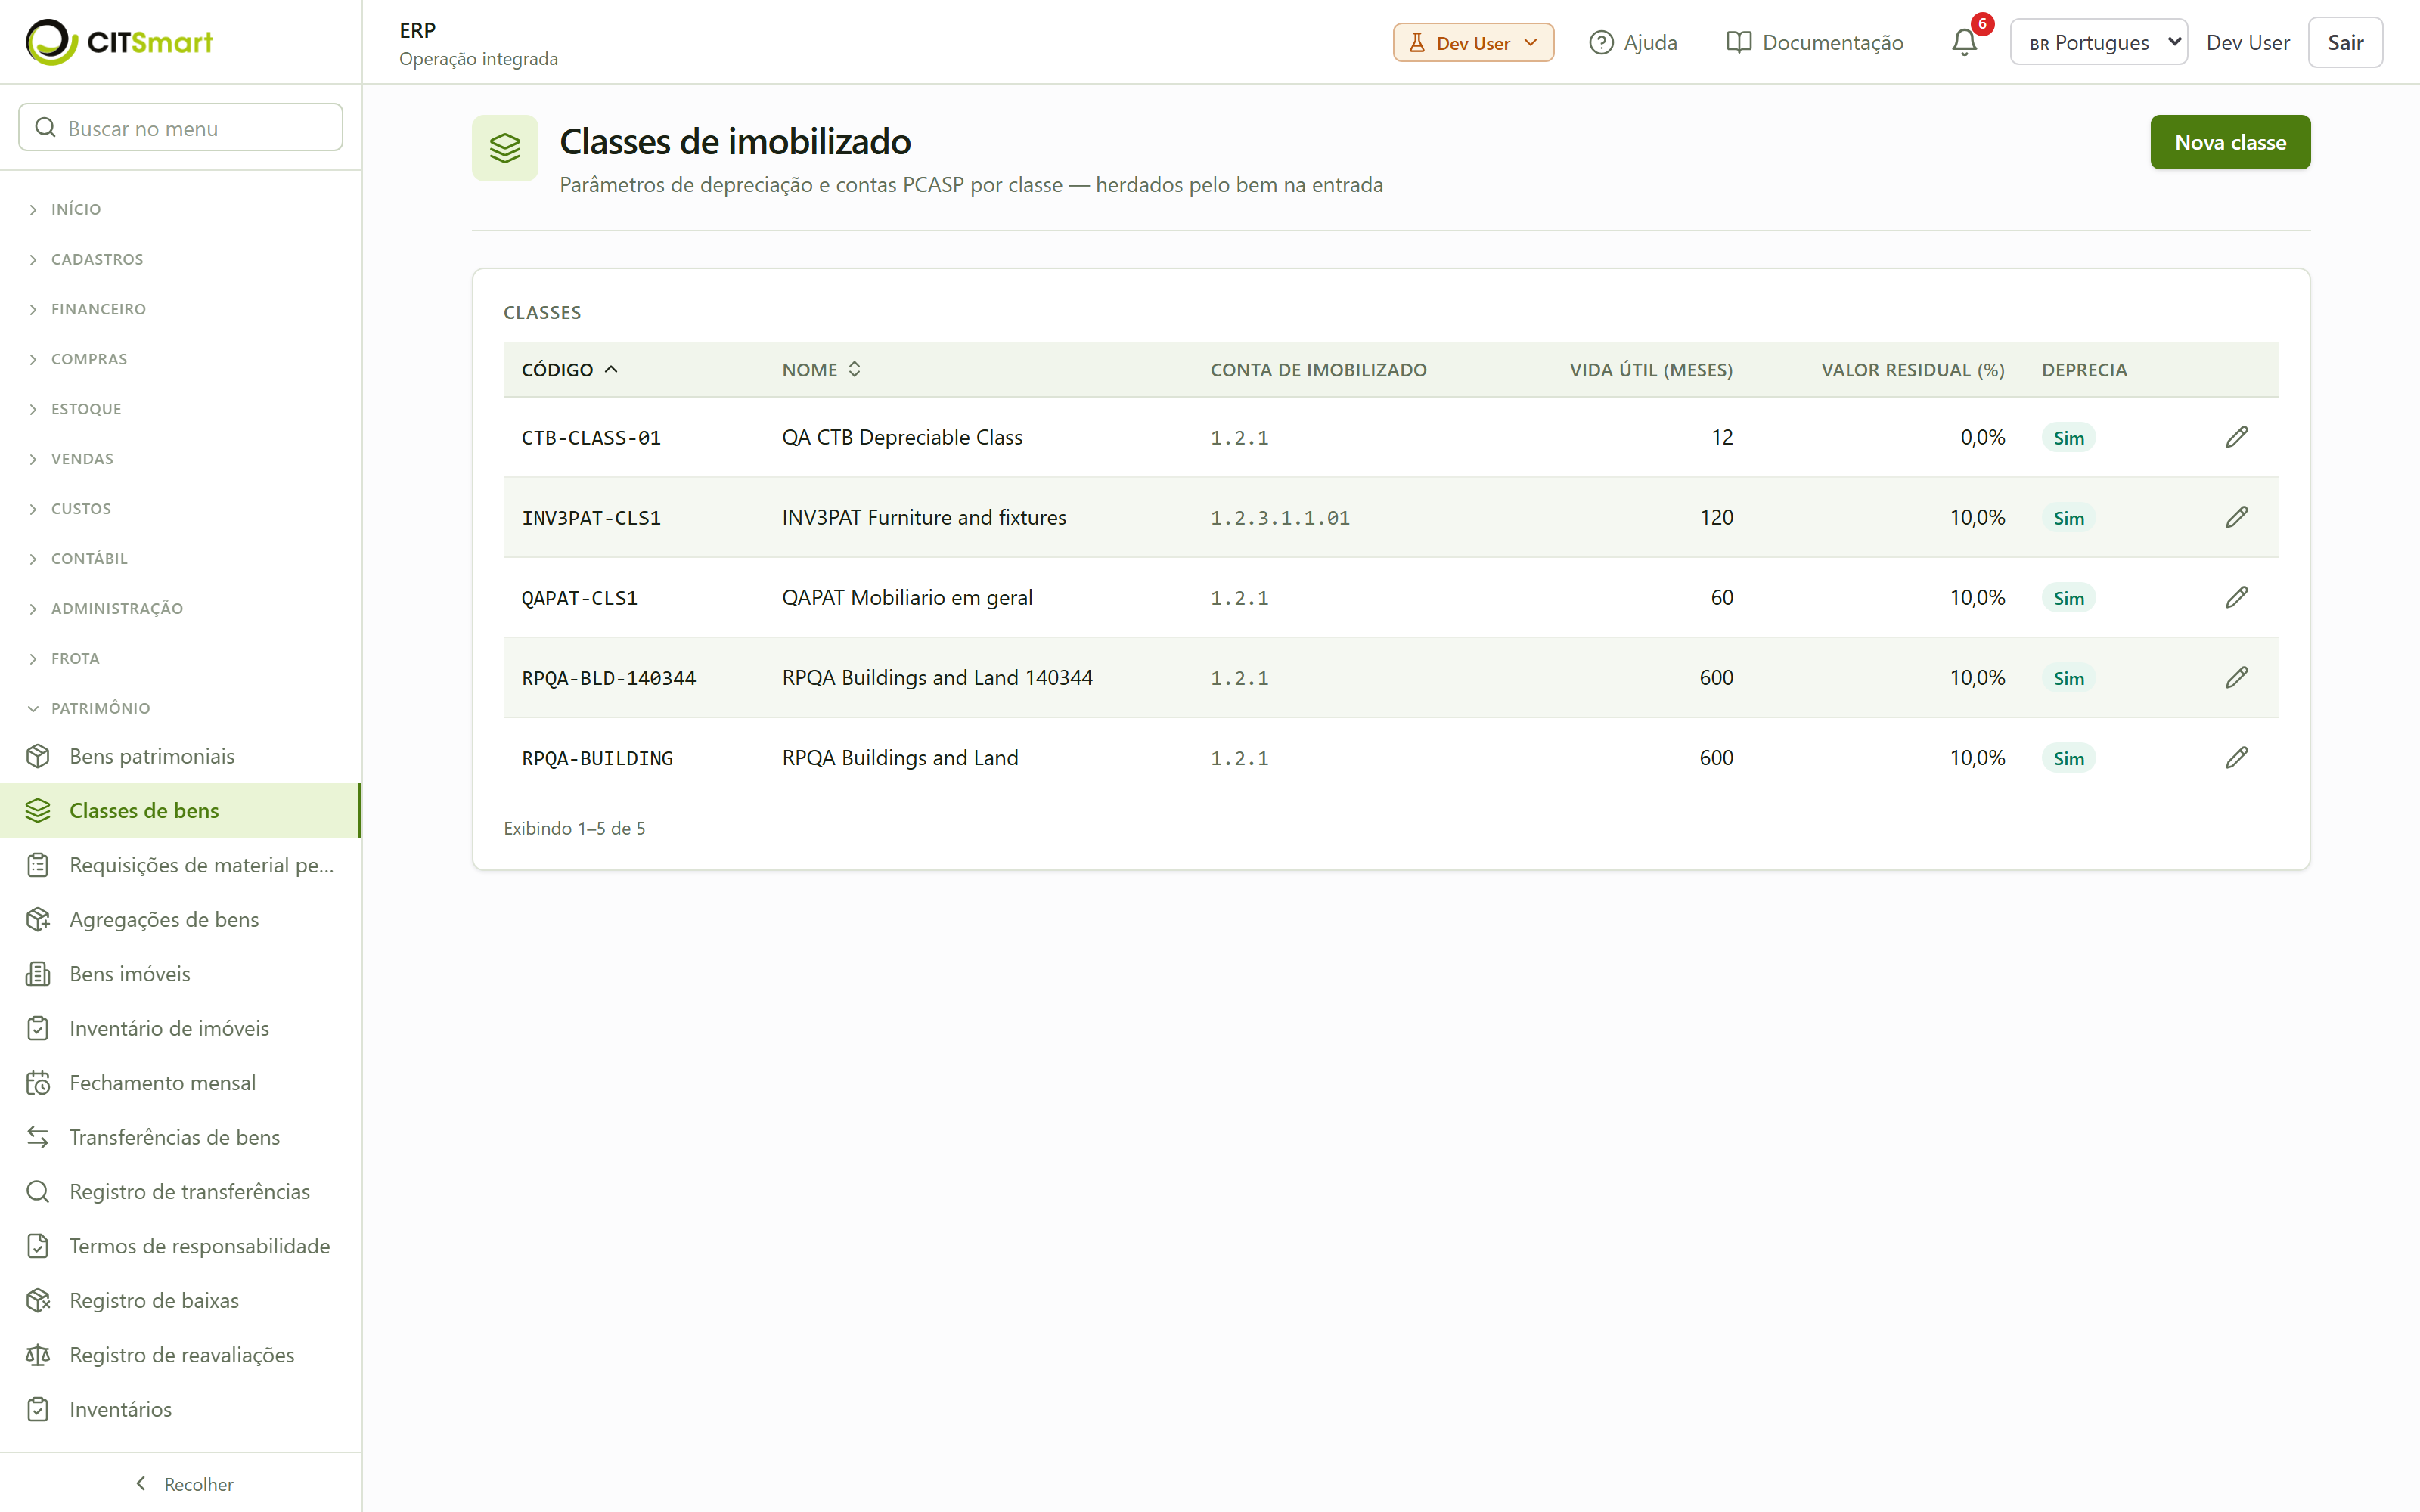
Task: Open the Dev User role dropdown
Action: [1473, 42]
